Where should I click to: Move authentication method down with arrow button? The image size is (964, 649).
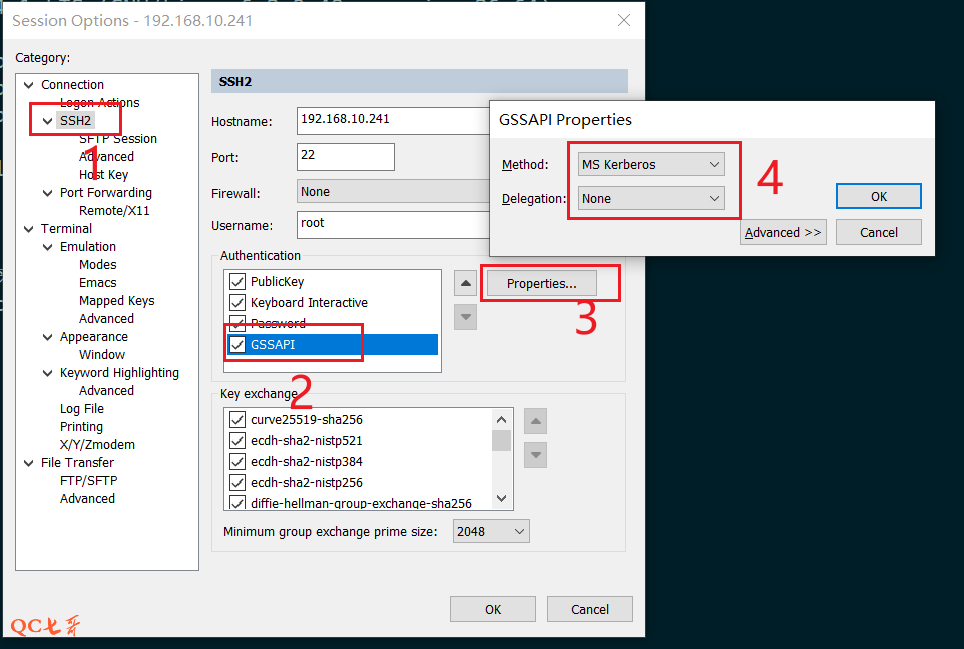click(x=465, y=317)
